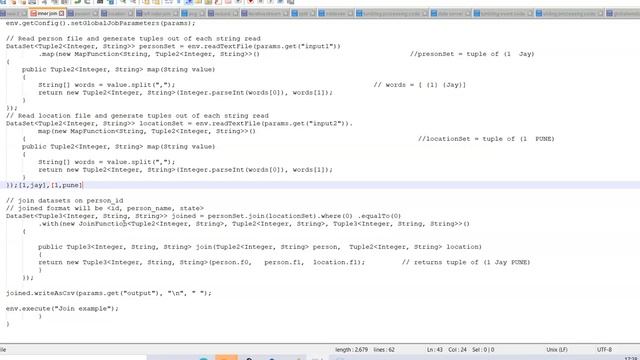
Task: Click the "Unix (LF)" line ending indicator
Action: coord(557,350)
